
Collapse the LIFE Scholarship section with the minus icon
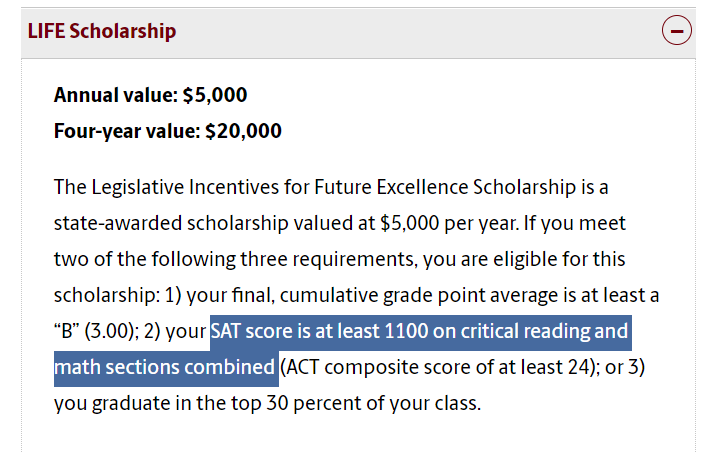676,31
